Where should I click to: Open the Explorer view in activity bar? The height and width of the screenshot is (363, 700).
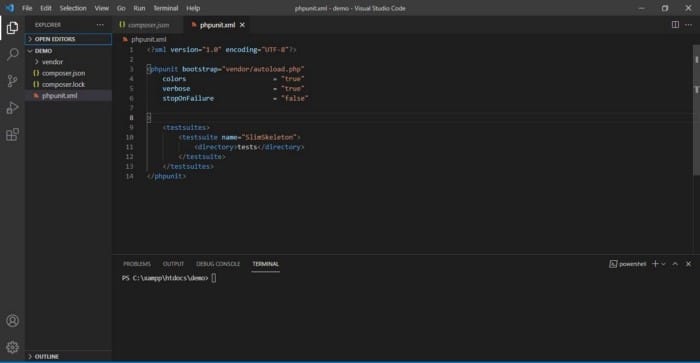pyautogui.click(x=12, y=28)
